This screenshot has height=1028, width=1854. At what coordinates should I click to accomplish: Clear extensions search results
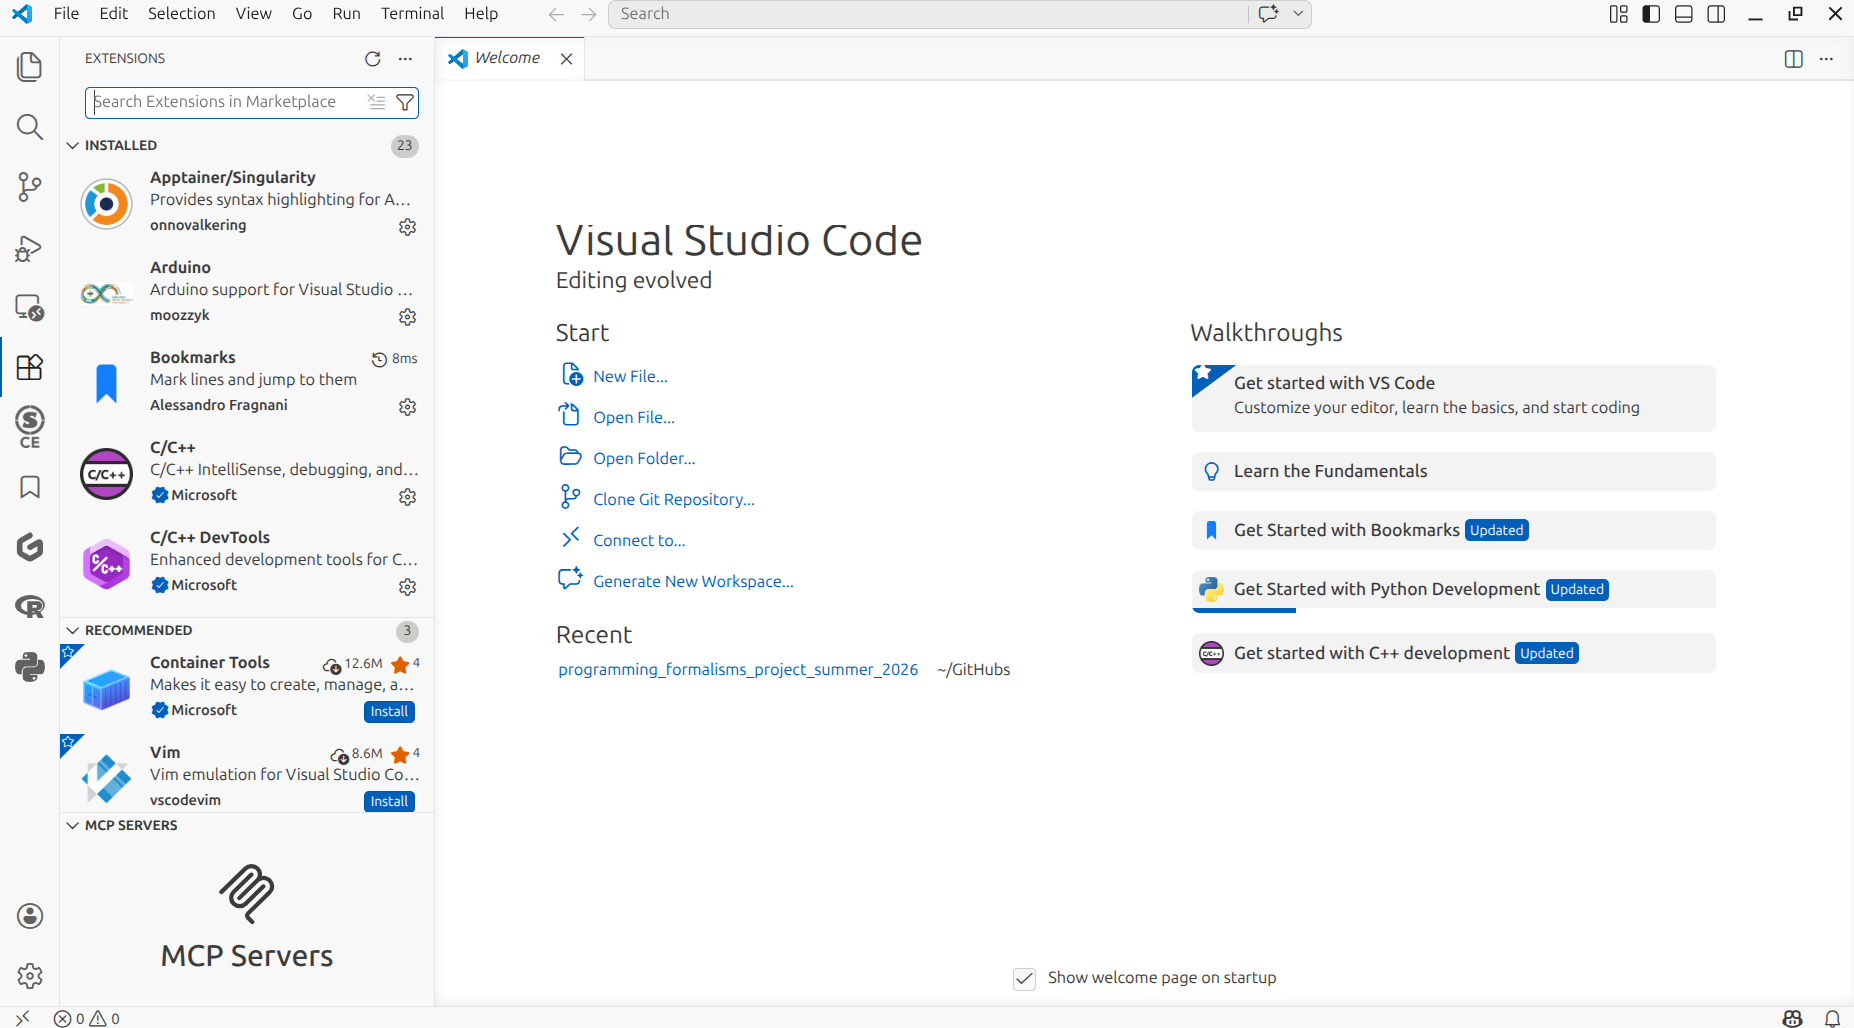376,102
